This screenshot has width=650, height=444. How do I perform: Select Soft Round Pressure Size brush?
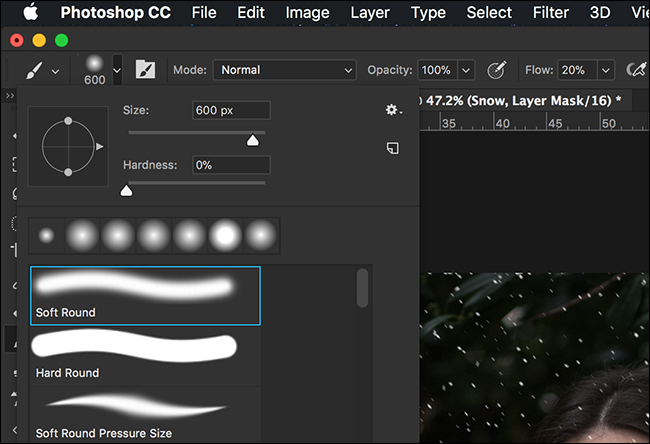146,416
